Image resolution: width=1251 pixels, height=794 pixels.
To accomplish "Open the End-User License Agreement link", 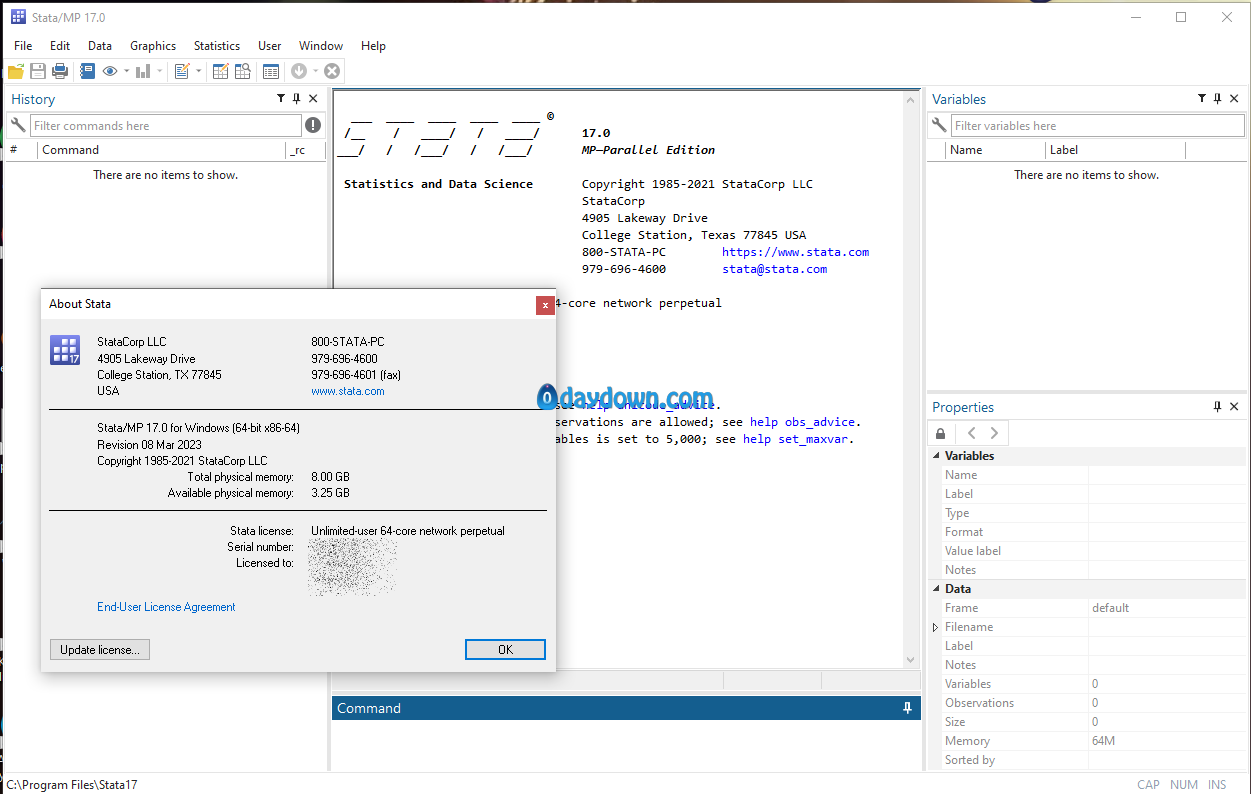I will pos(166,607).
